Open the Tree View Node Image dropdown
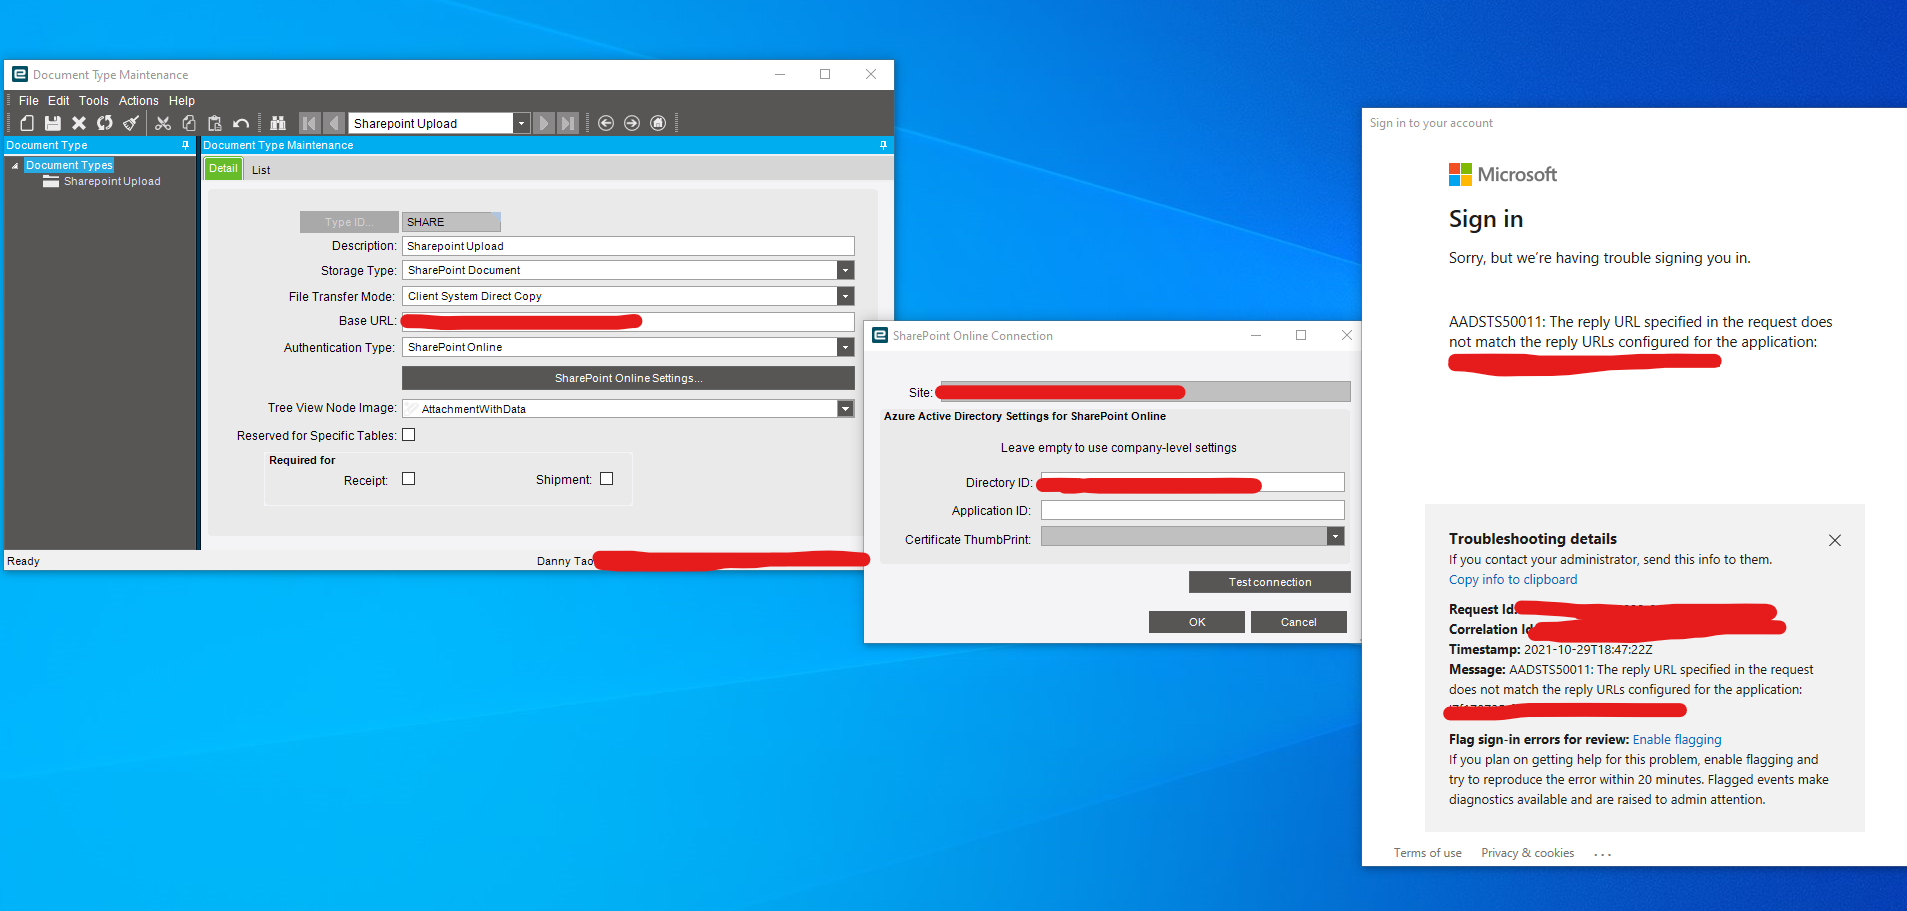 point(846,408)
